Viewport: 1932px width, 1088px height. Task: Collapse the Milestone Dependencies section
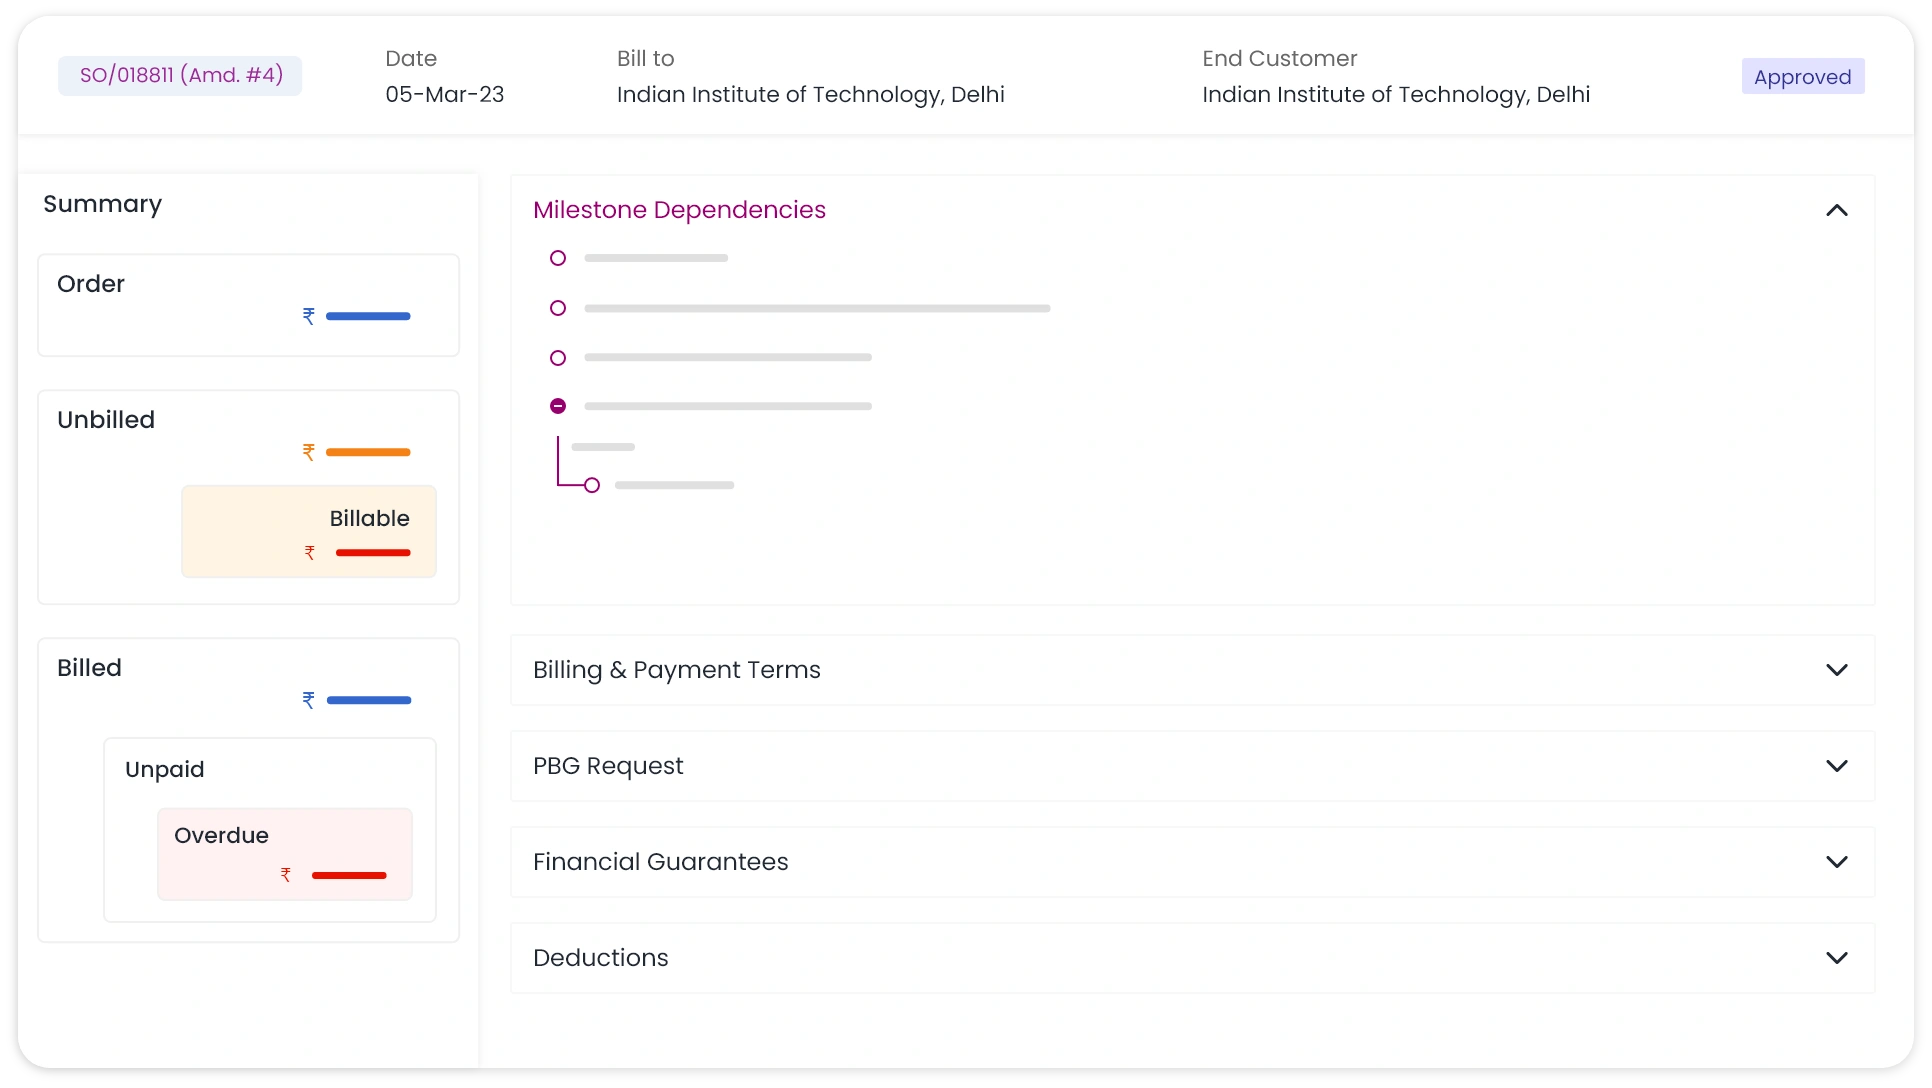tap(1836, 210)
